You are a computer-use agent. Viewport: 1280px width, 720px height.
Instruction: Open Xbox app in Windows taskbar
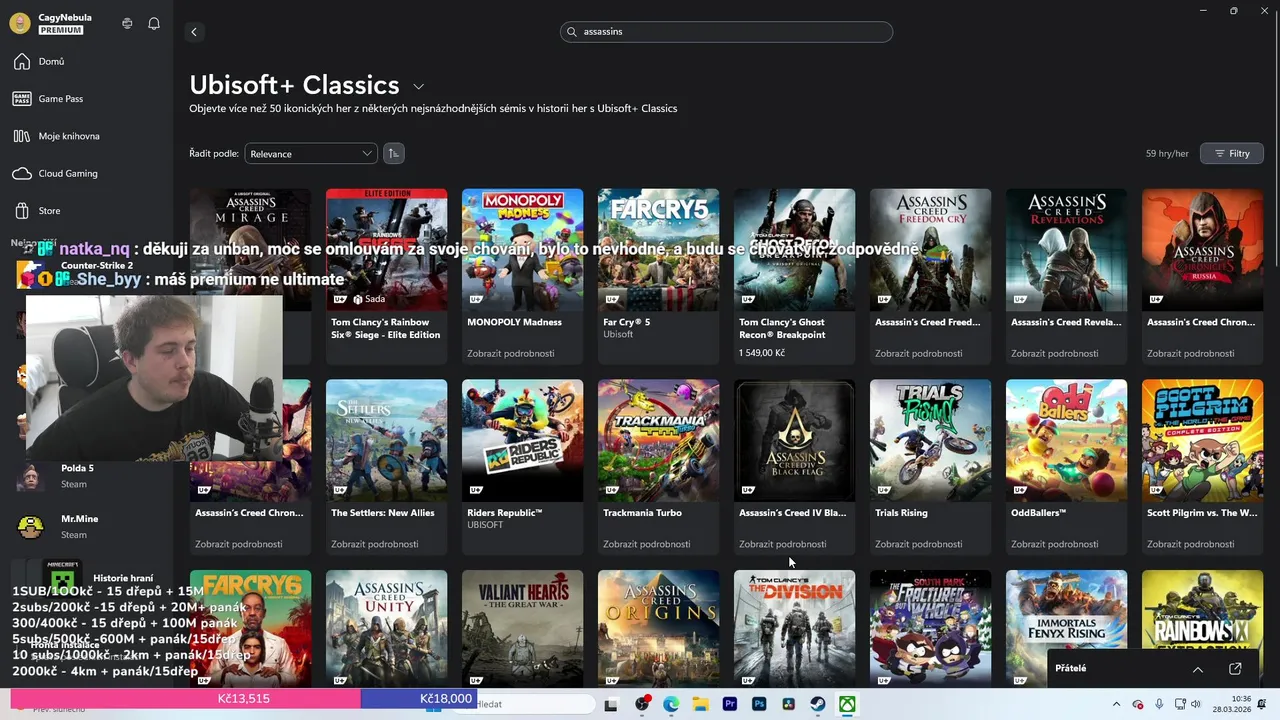click(847, 704)
